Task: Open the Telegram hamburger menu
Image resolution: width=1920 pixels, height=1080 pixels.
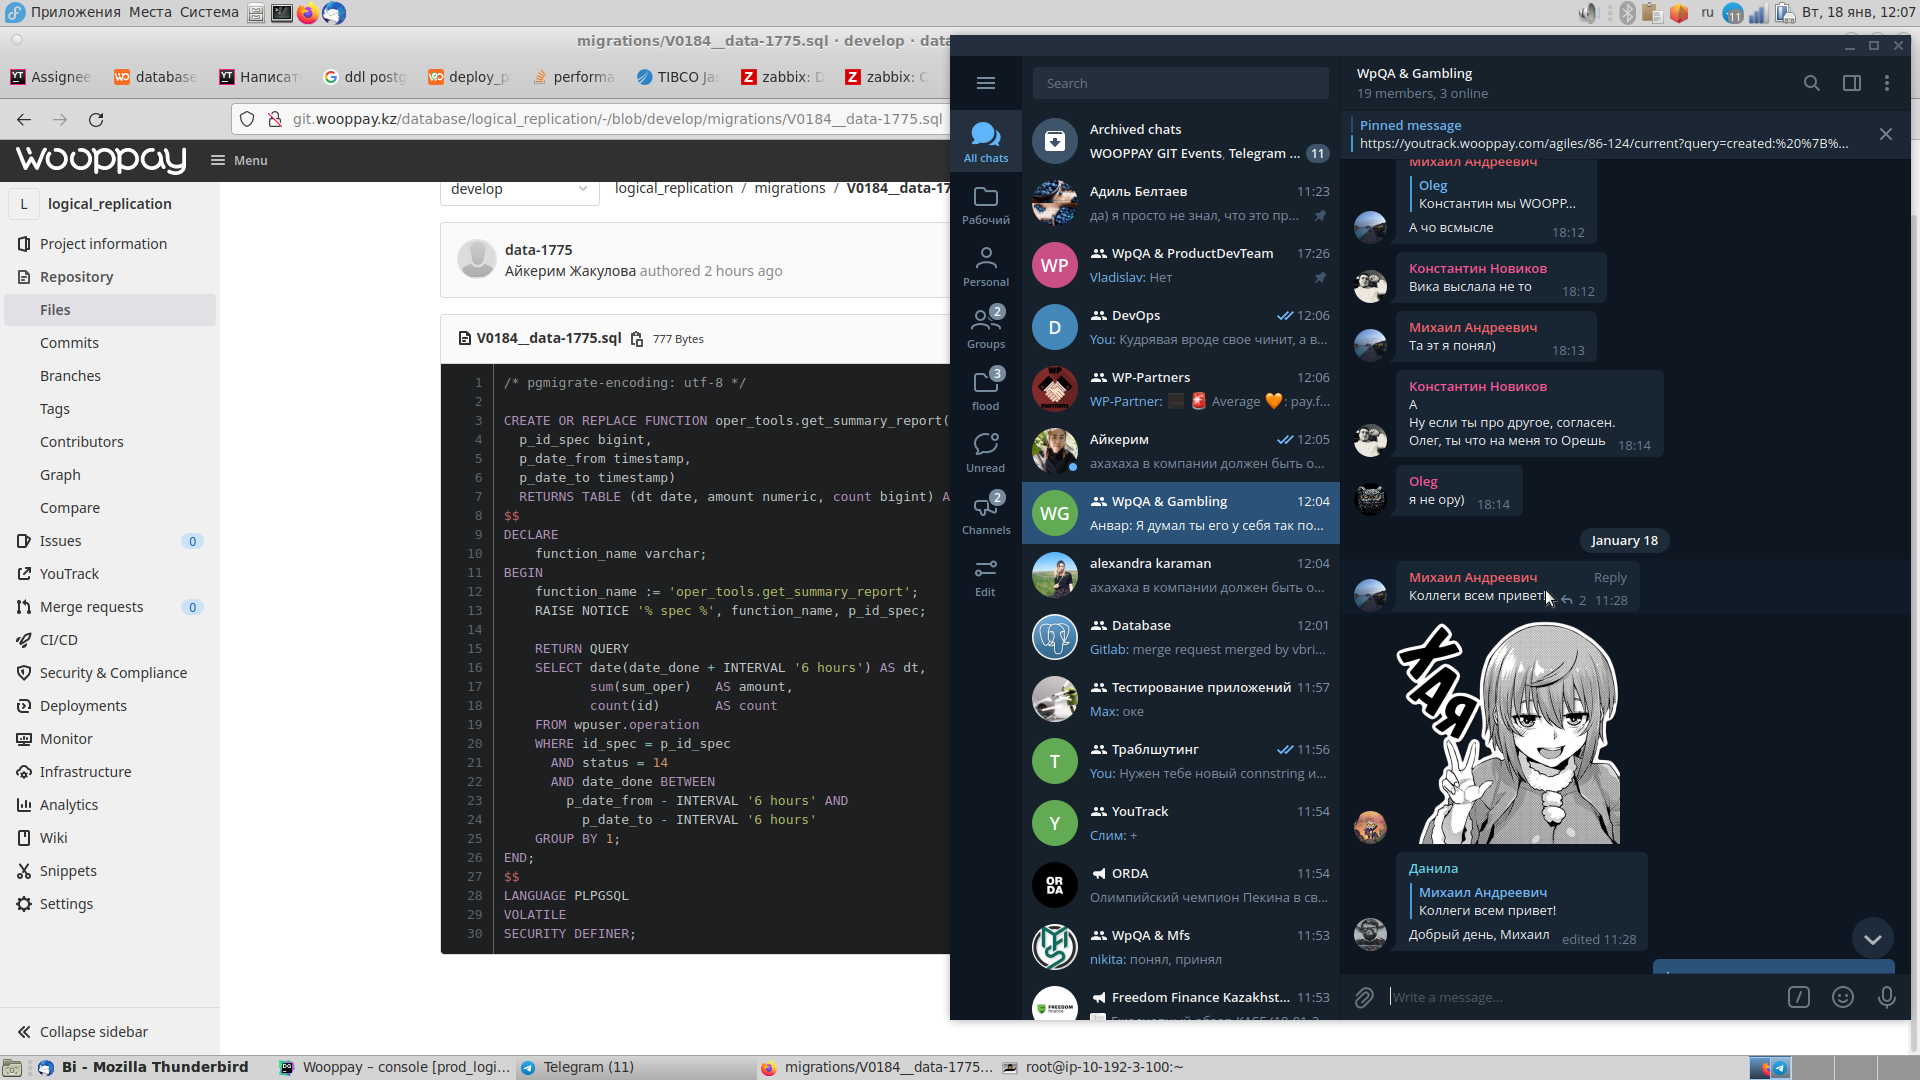Action: [x=985, y=83]
